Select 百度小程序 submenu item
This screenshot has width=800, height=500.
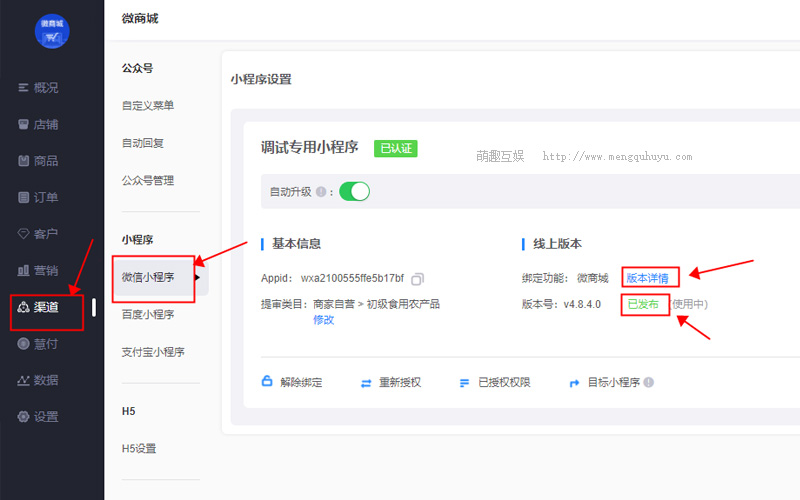[x=148, y=314]
